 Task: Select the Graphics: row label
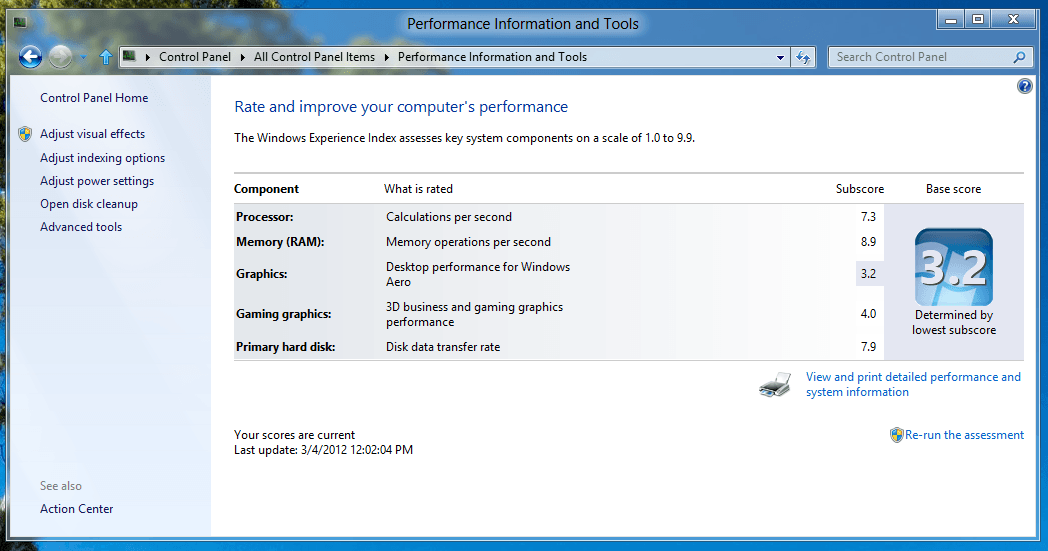pyautogui.click(x=261, y=274)
